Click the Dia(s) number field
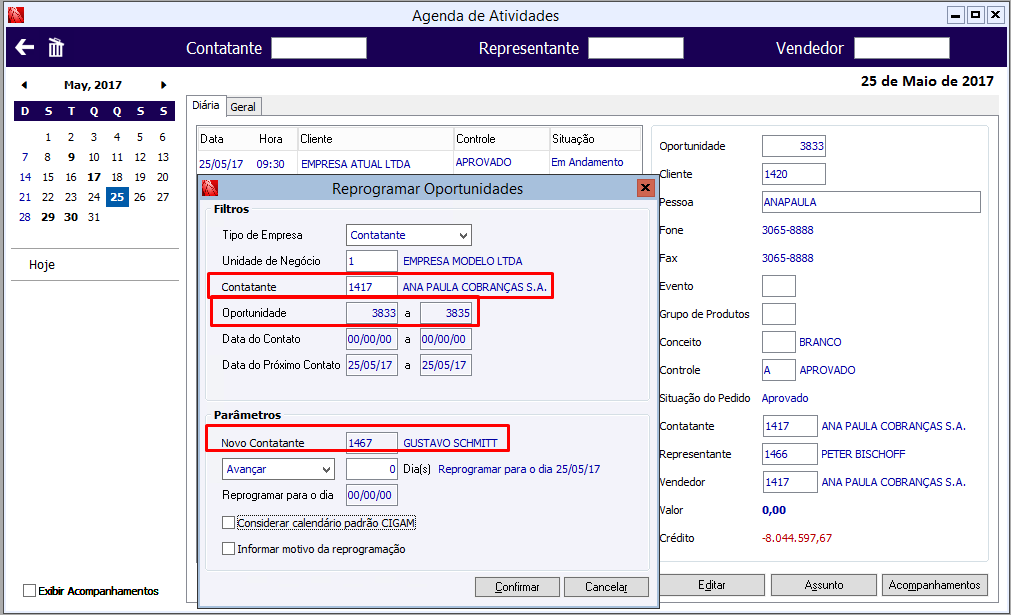1011x615 pixels. [x=372, y=469]
